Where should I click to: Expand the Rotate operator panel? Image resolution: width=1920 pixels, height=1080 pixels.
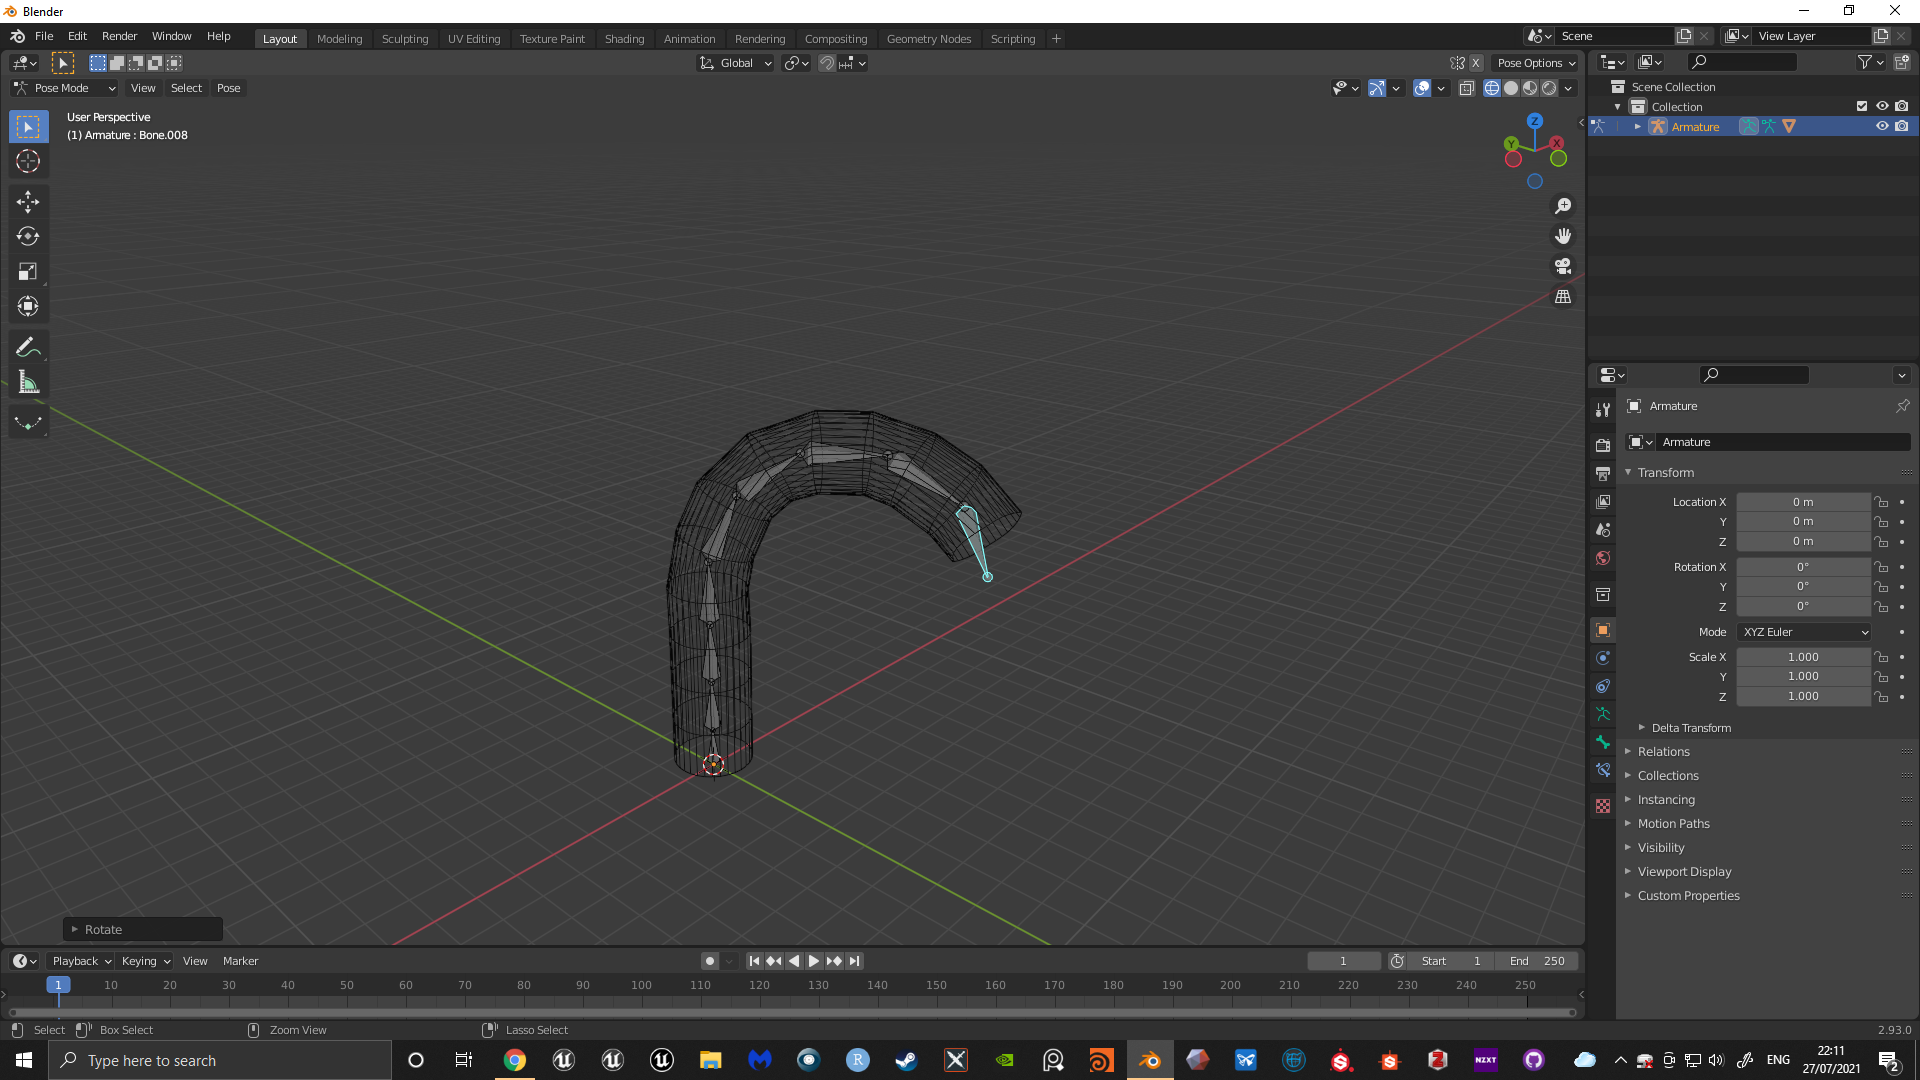(143, 929)
